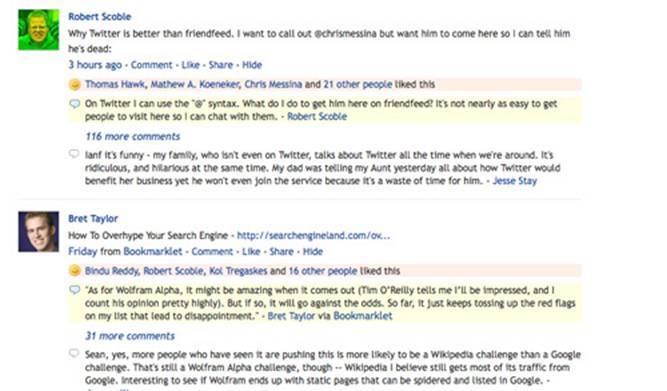This screenshot has width=667, height=391.
Task: Click Robert Scoble's green avatar picture
Action: (38, 30)
